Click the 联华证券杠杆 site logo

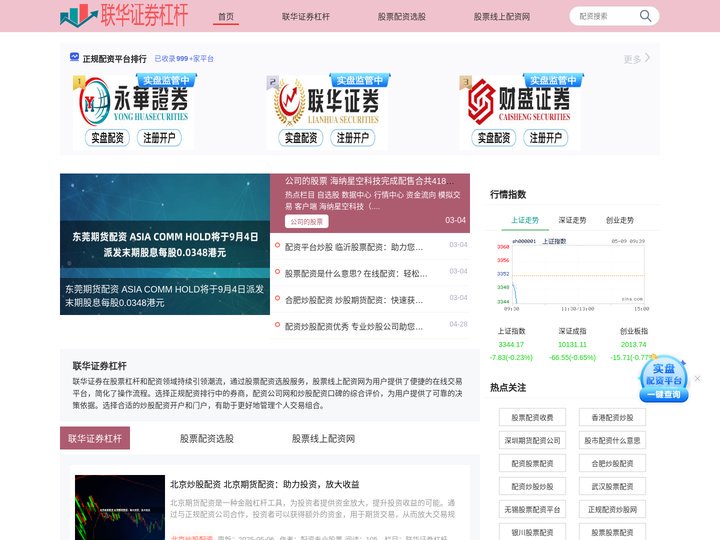pos(124,15)
